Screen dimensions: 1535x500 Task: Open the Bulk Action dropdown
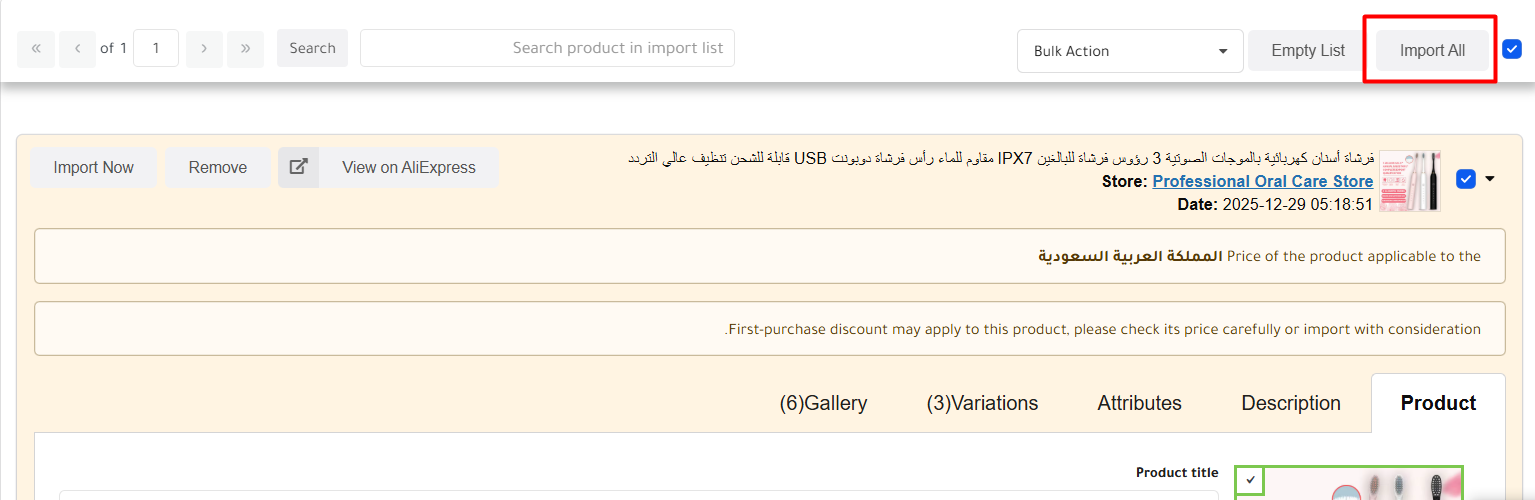[x=1130, y=51]
